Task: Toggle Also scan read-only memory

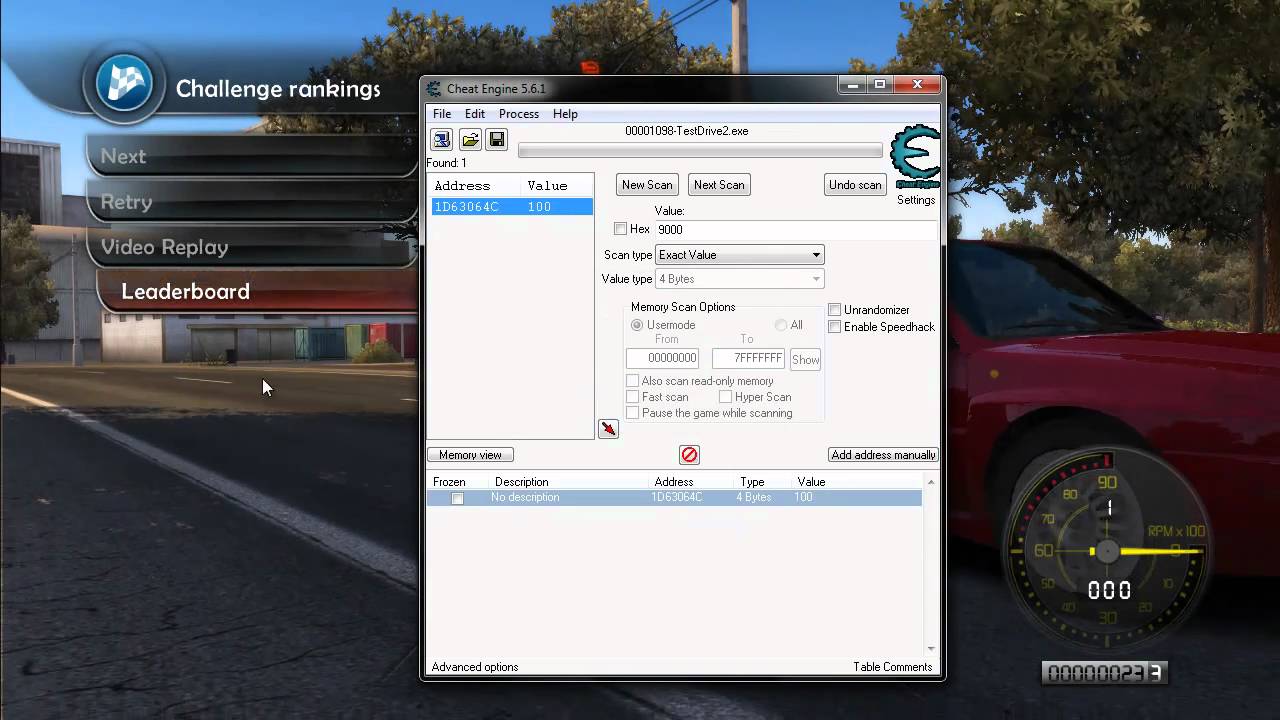Action: pos(632,381)
